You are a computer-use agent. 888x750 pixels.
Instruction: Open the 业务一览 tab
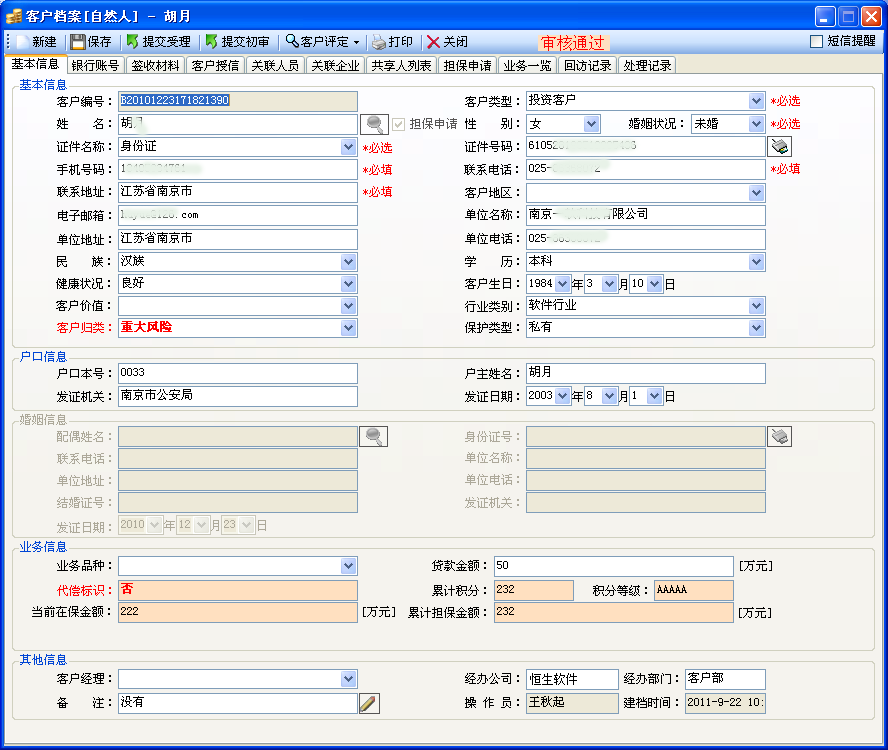coord(527,66)
